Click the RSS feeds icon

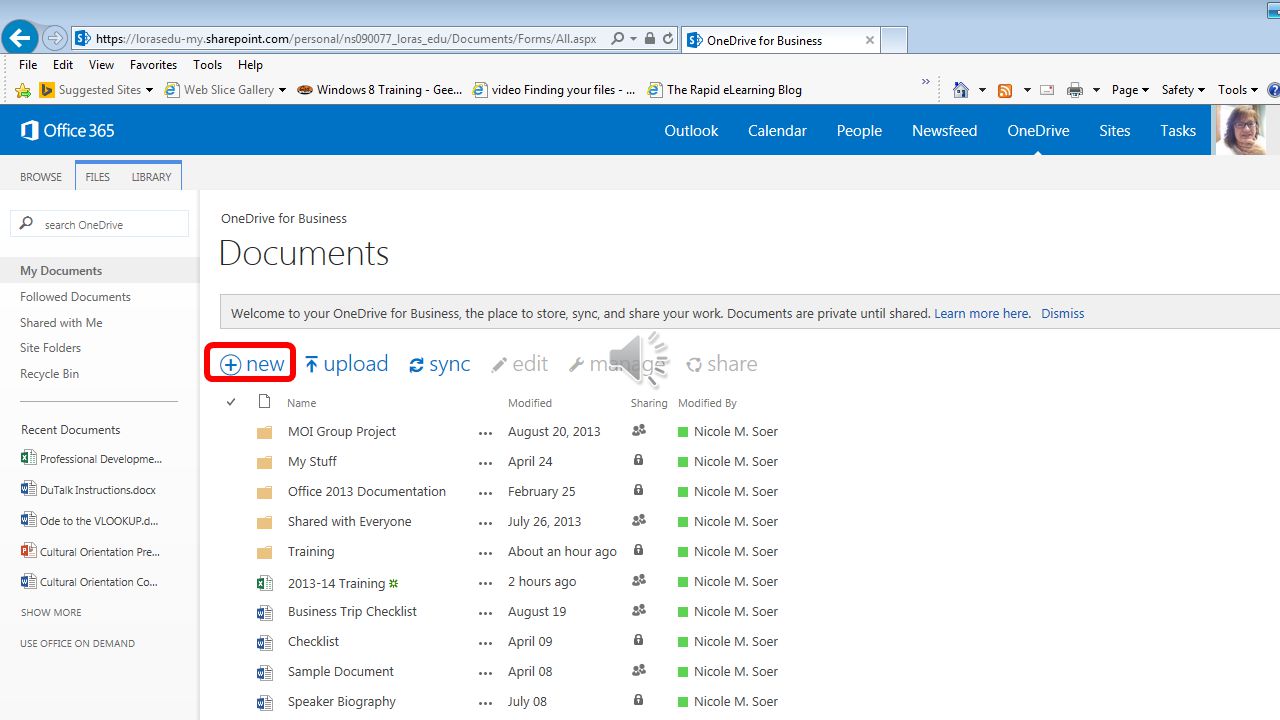[1005, 90]
